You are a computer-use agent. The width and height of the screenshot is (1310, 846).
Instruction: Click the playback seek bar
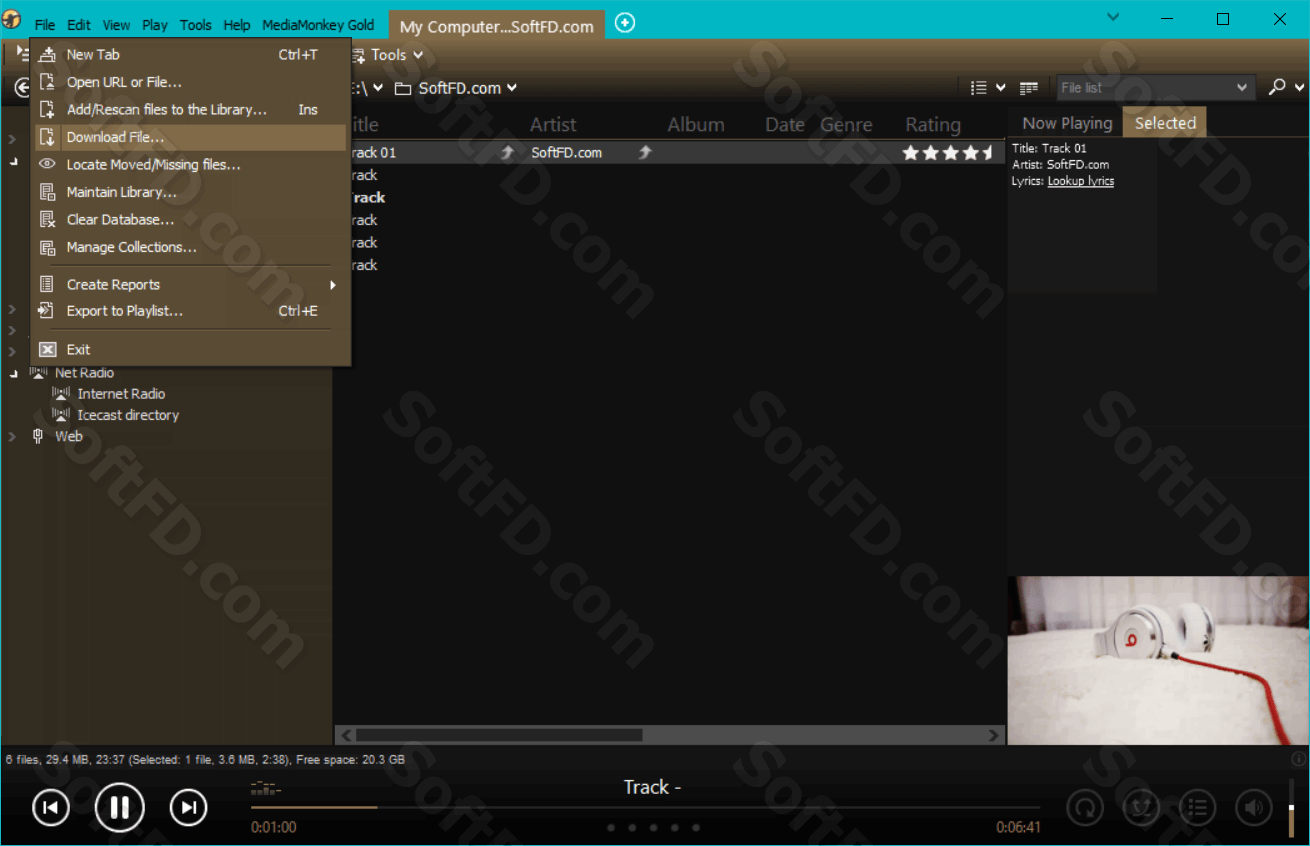click(645, 807)
